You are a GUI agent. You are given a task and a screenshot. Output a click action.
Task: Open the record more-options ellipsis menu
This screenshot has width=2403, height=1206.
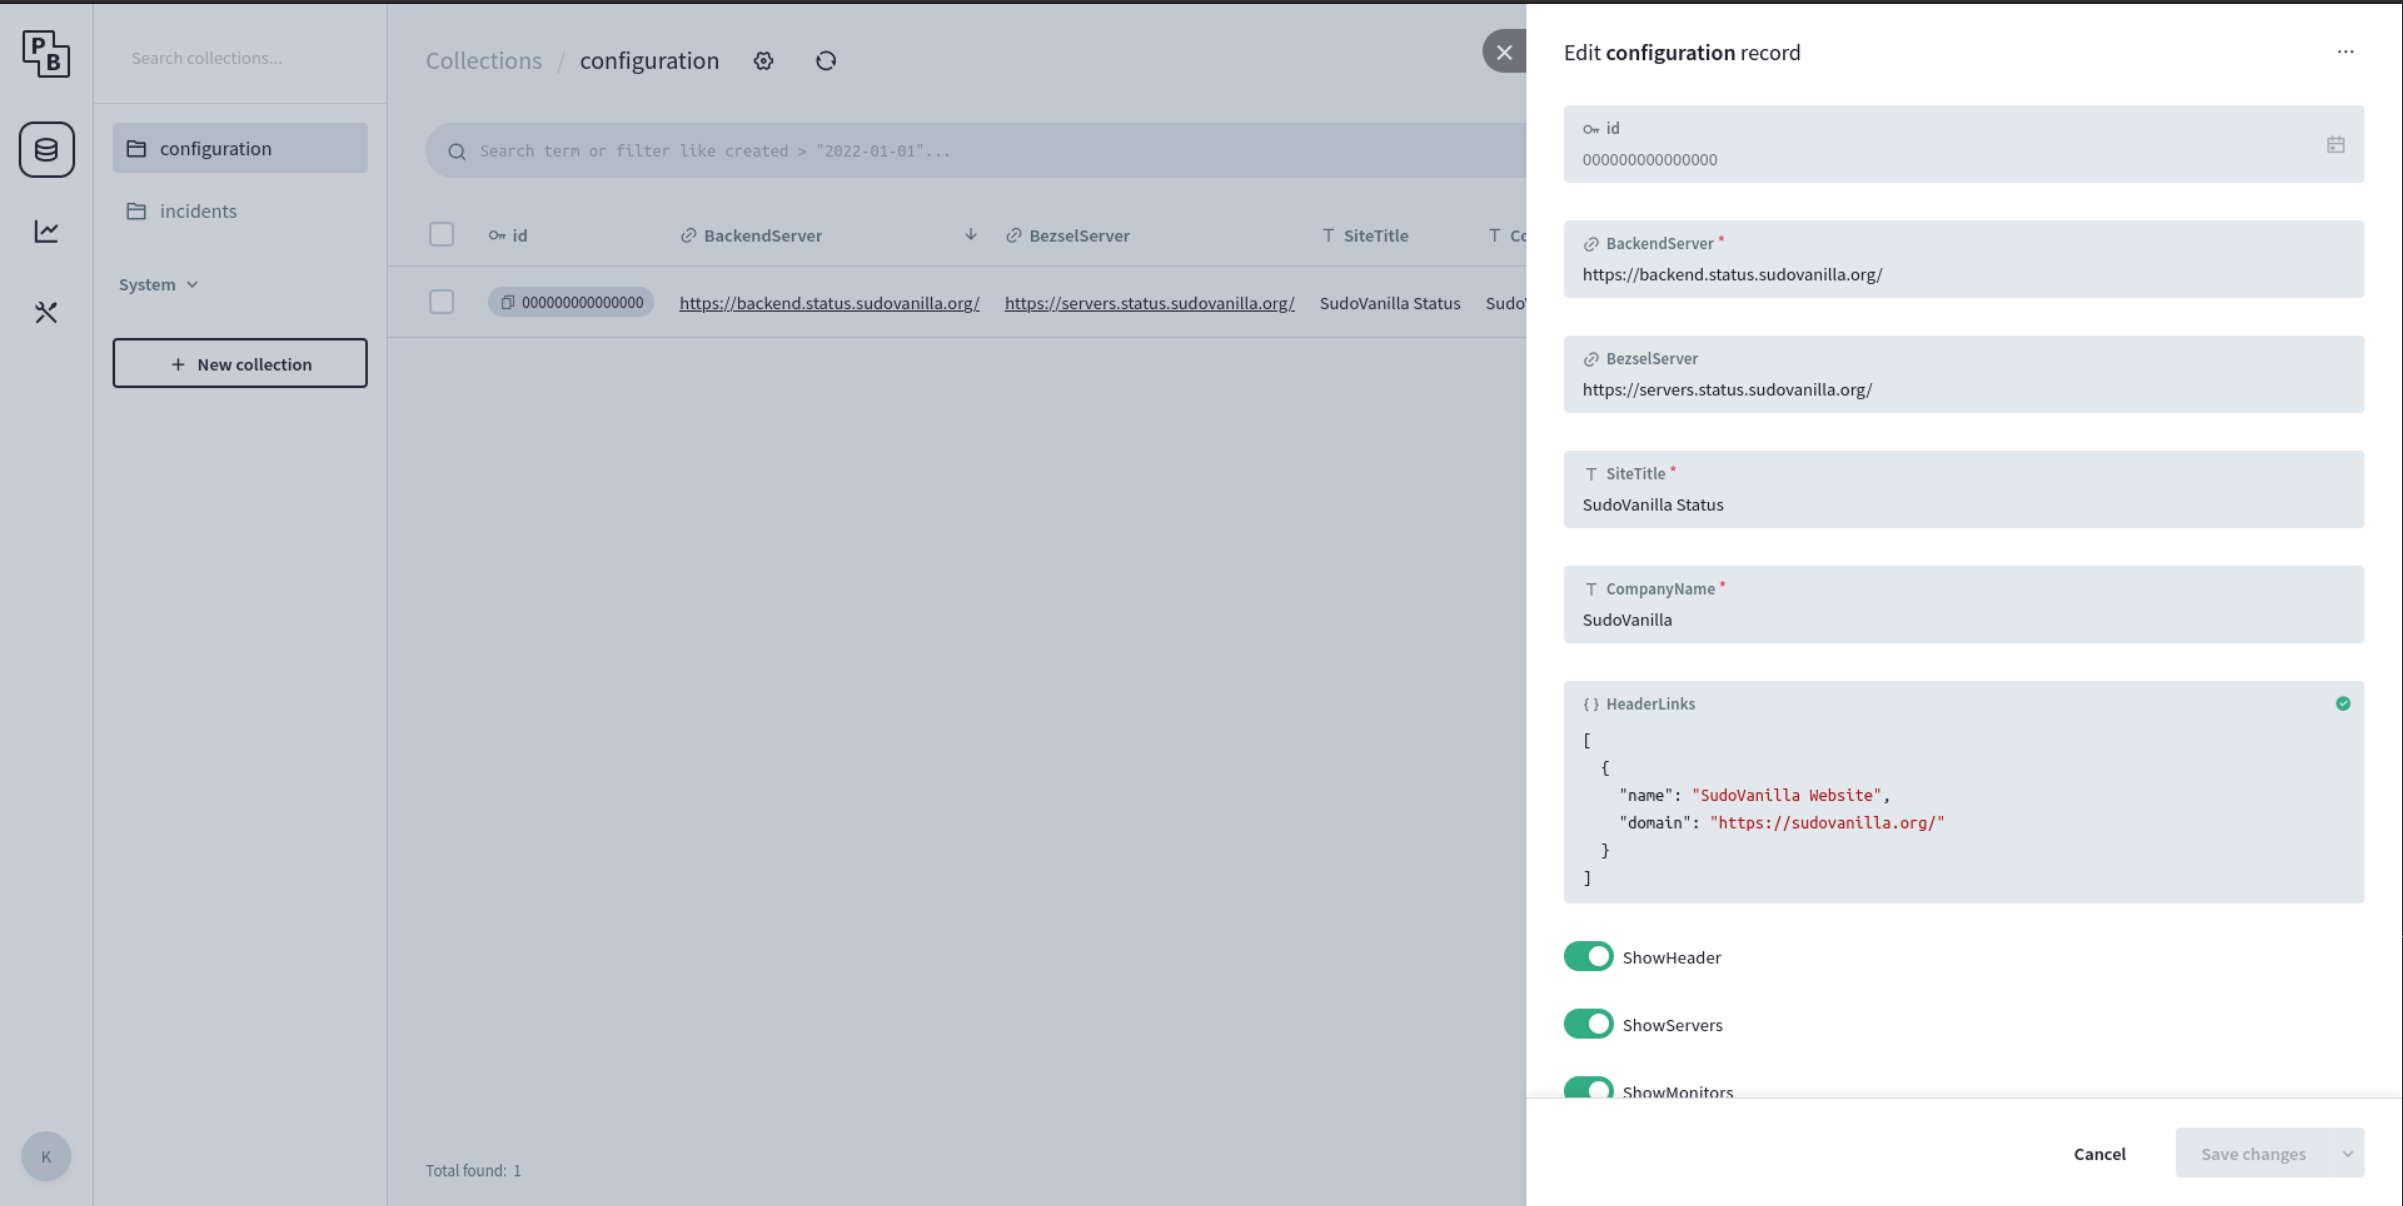pos(2345,52)
